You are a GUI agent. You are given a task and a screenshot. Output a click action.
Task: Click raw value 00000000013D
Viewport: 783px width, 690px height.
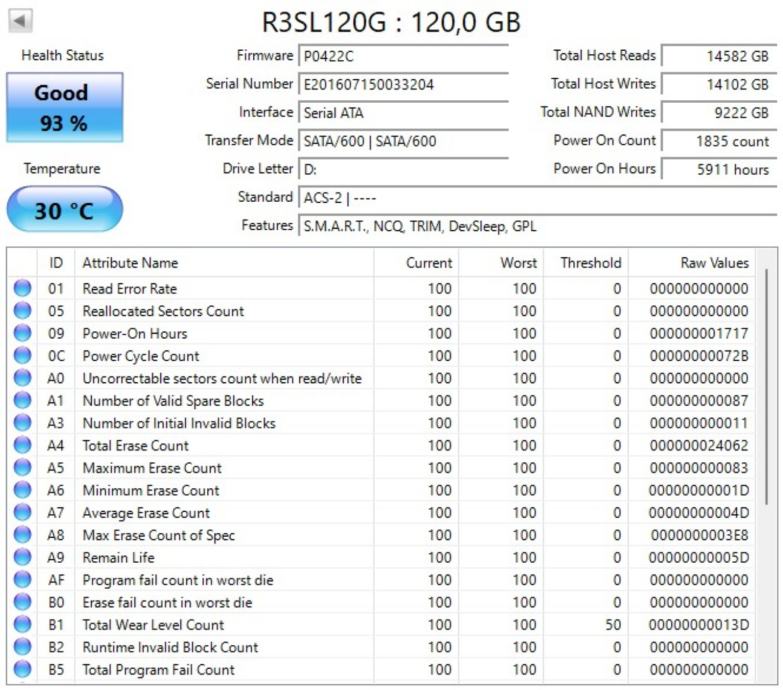tap(699, 625)
